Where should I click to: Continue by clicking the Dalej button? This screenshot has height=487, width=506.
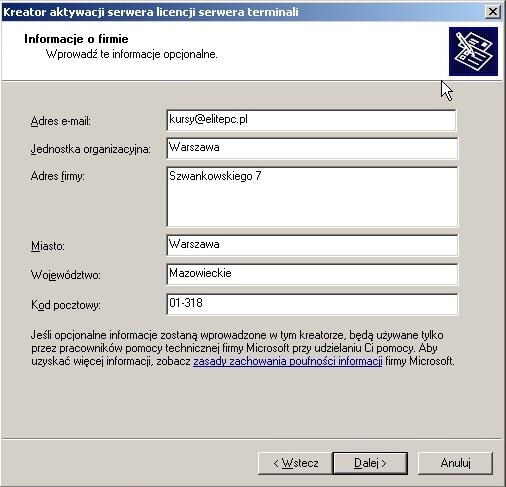[370, 463]
